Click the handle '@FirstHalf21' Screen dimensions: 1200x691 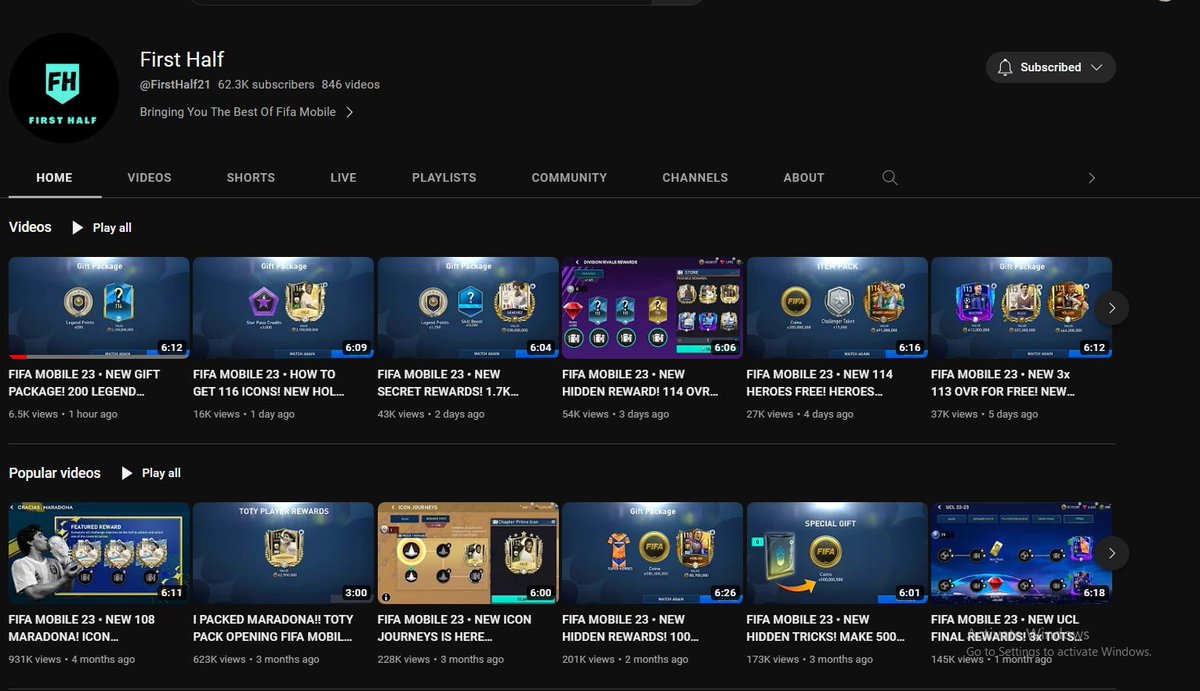coord(175,85)
